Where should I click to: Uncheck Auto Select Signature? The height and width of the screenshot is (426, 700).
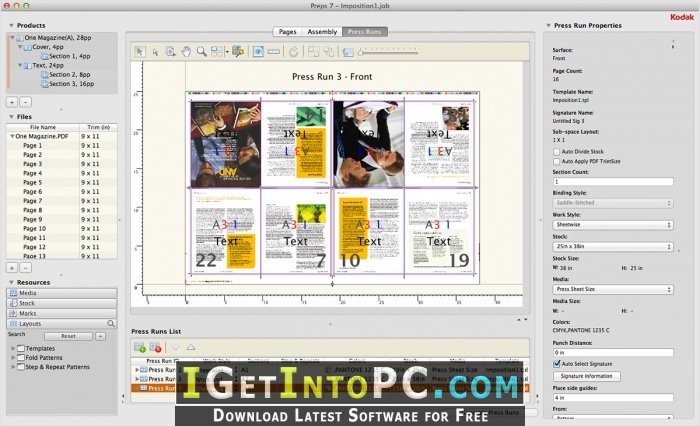pos(556,363)
